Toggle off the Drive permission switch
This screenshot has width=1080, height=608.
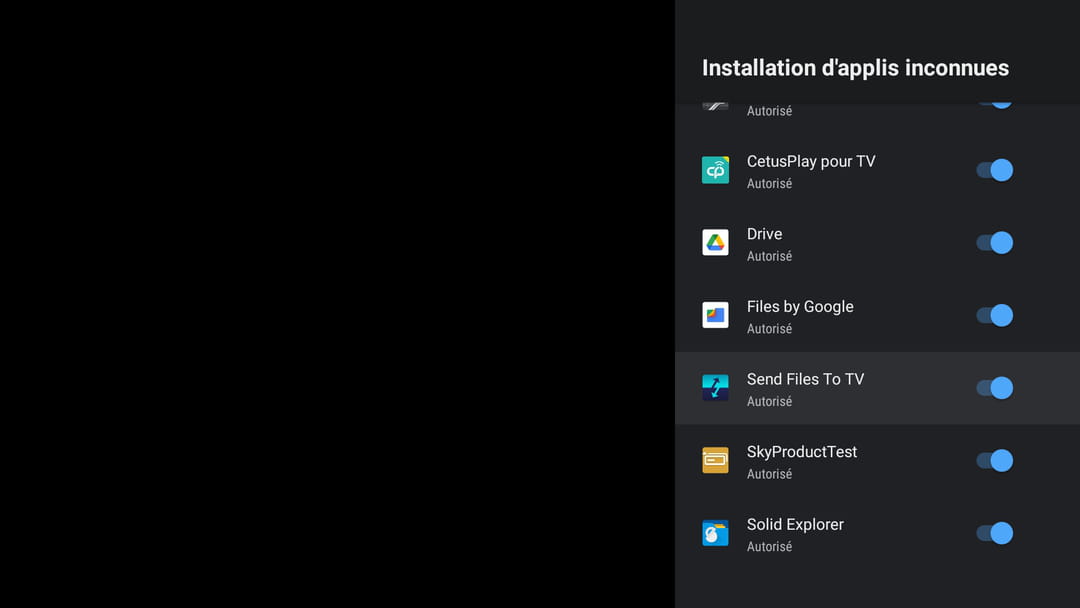click(x=994, y=243)
